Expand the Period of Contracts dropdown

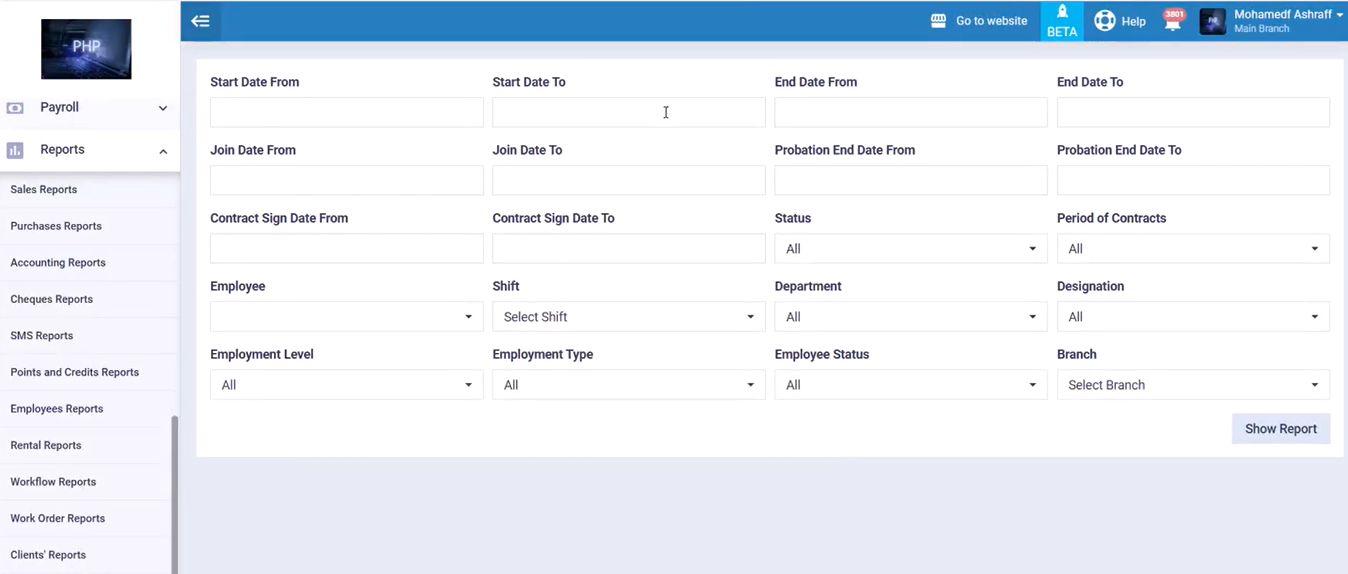[x=1192, y=249]
